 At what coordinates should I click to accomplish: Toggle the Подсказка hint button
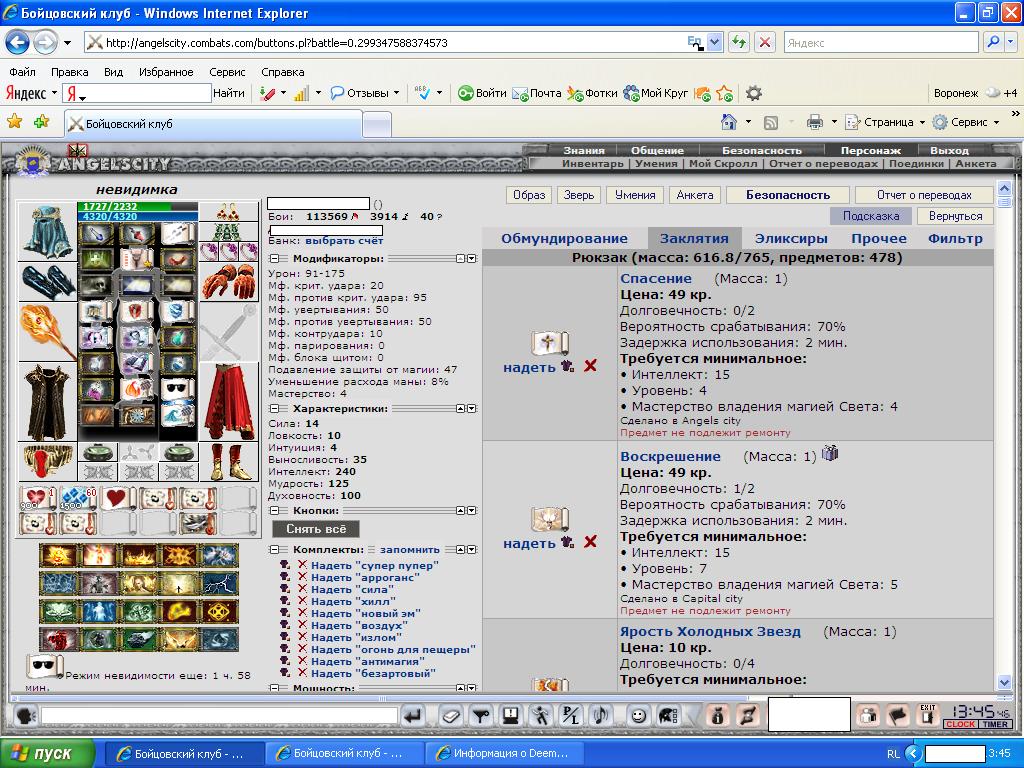[871, 216]
